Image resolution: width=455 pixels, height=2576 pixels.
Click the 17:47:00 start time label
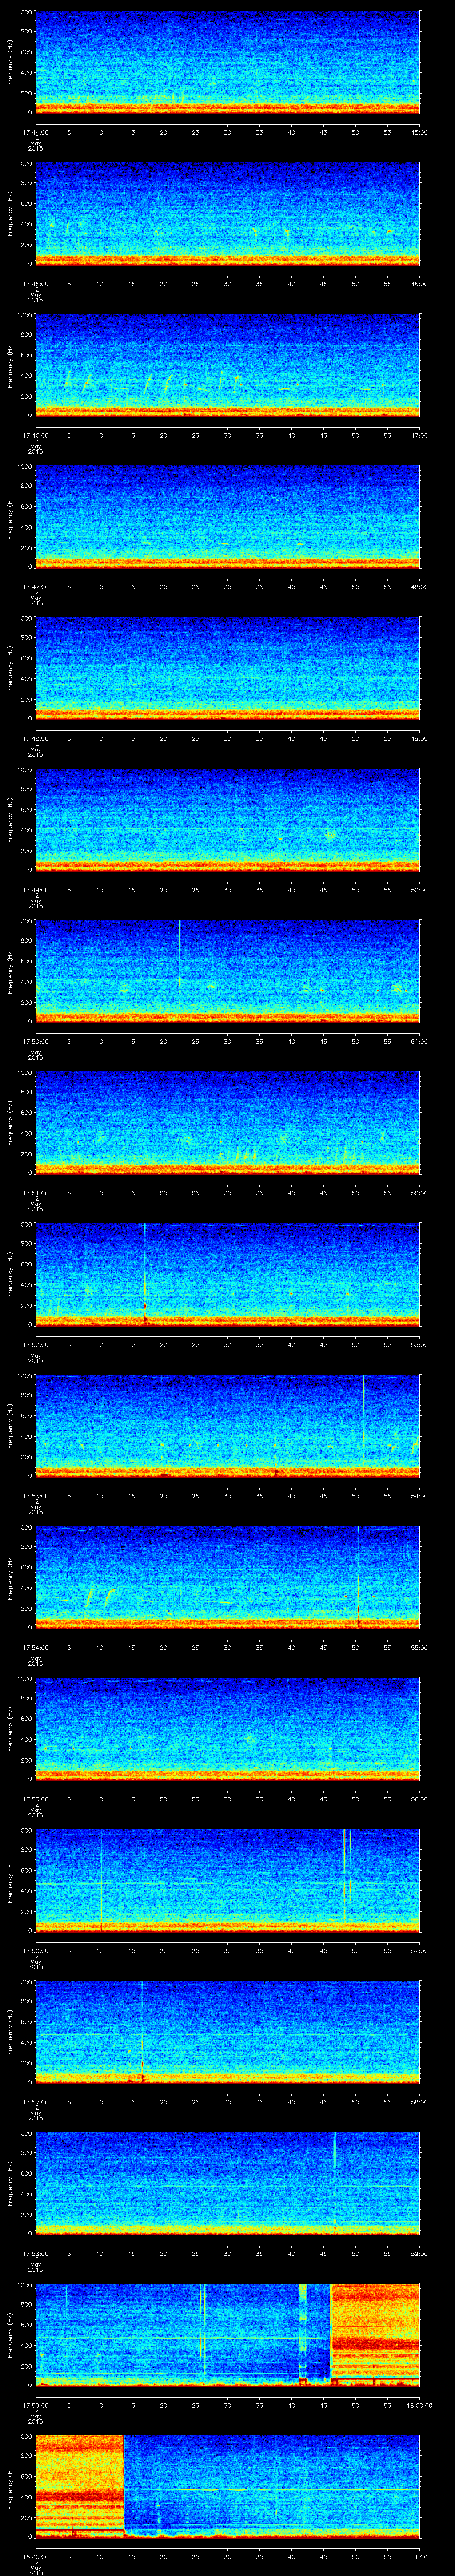(x=35, y=586)
